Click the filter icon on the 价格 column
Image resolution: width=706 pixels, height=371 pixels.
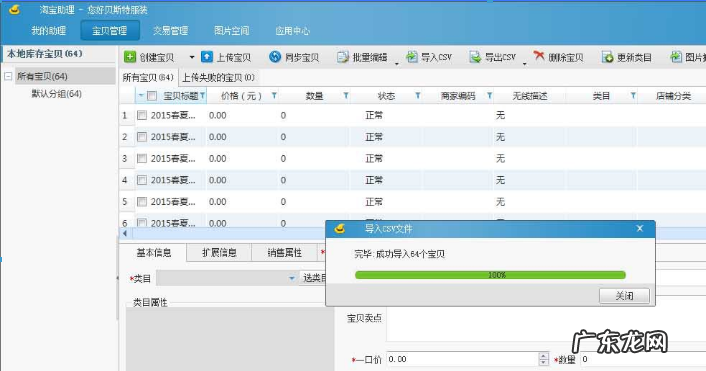coord(274,95)
